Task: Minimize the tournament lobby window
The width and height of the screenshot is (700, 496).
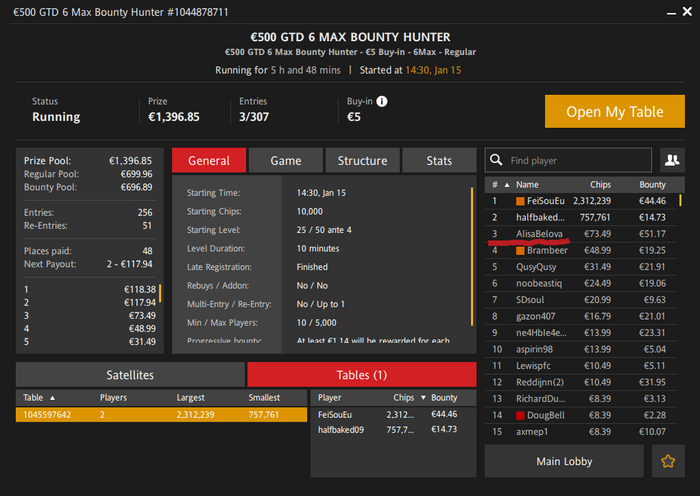Action: 671,13
